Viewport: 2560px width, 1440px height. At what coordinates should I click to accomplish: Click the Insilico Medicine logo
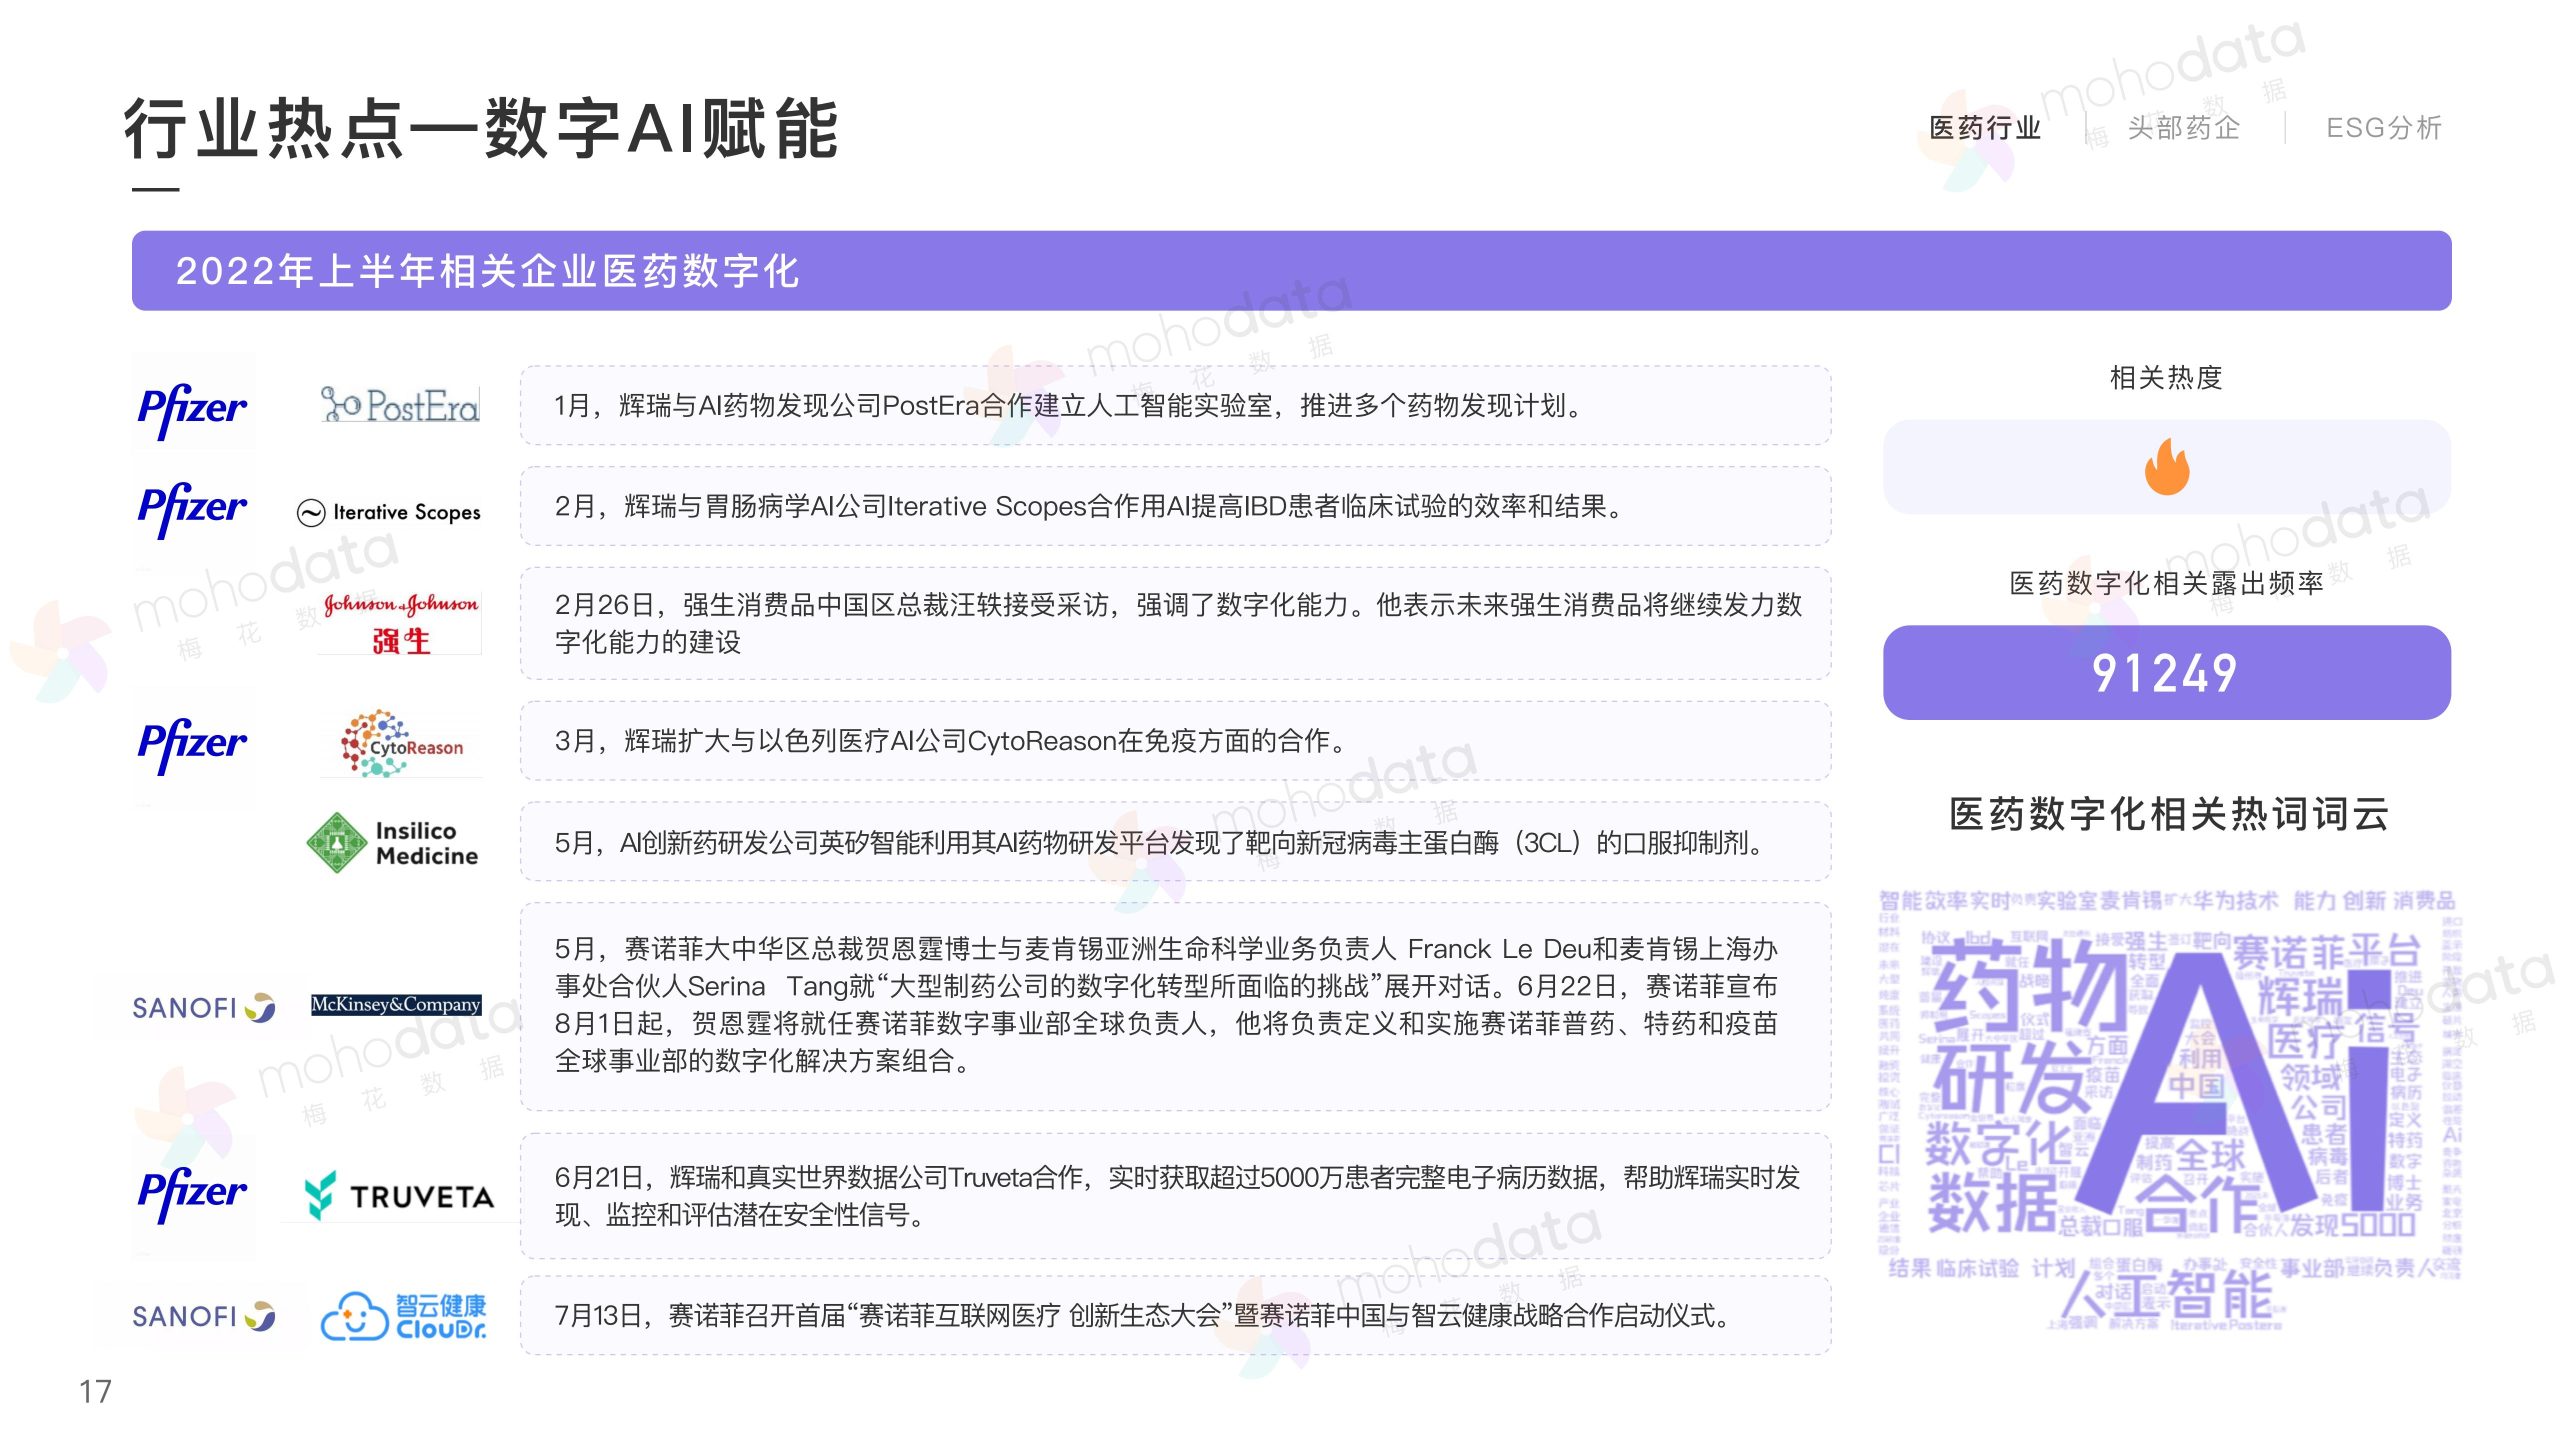pyautogui.click(x=393, y=843)
